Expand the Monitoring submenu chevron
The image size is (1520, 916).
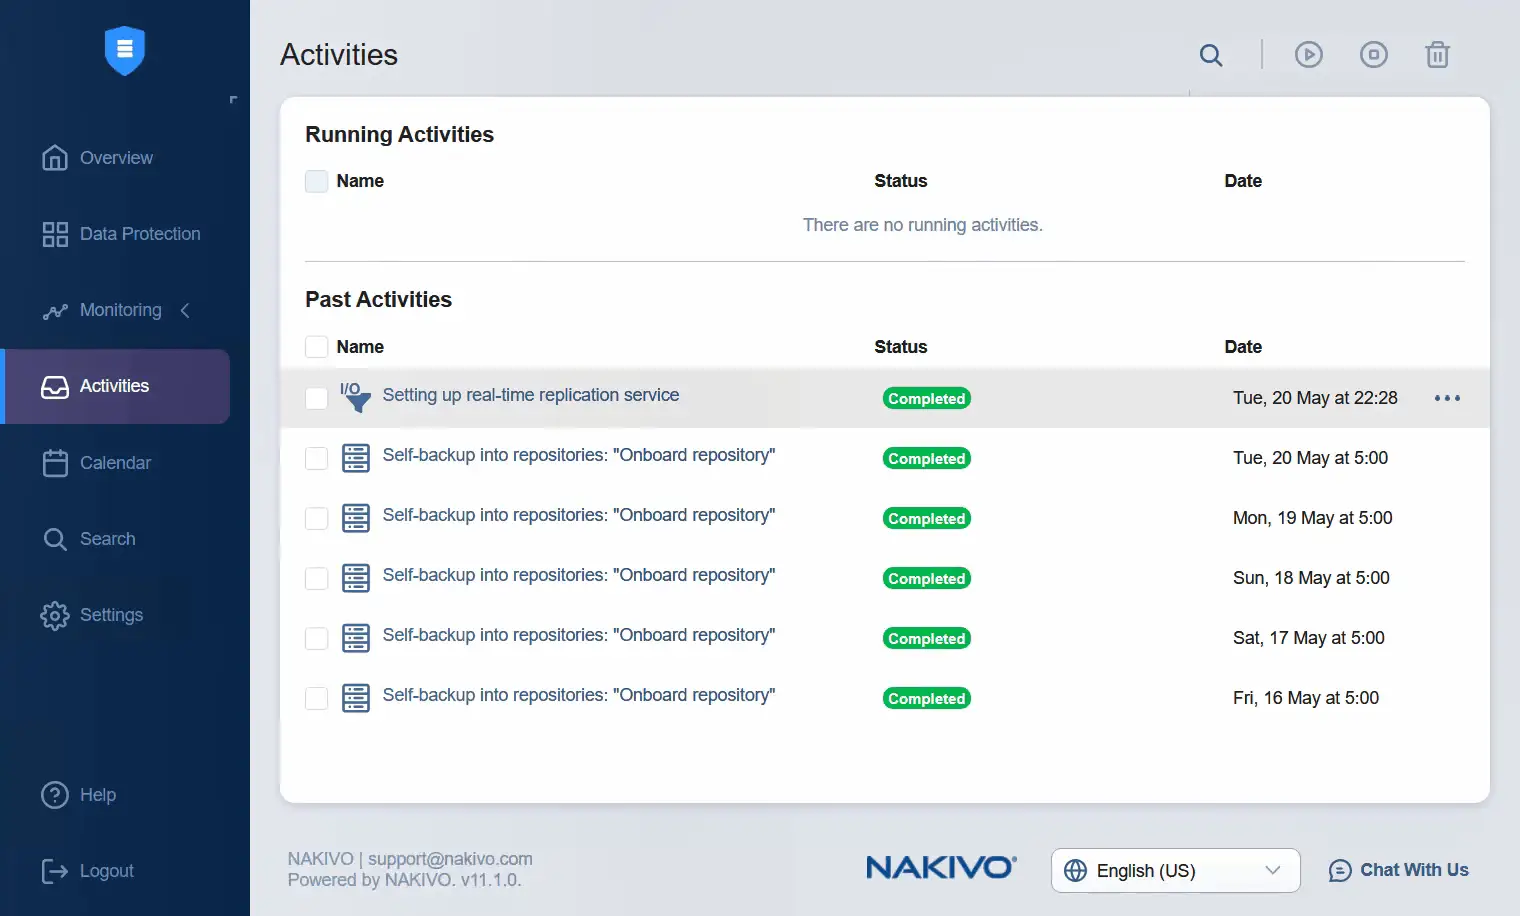click(x=185, y=311)
